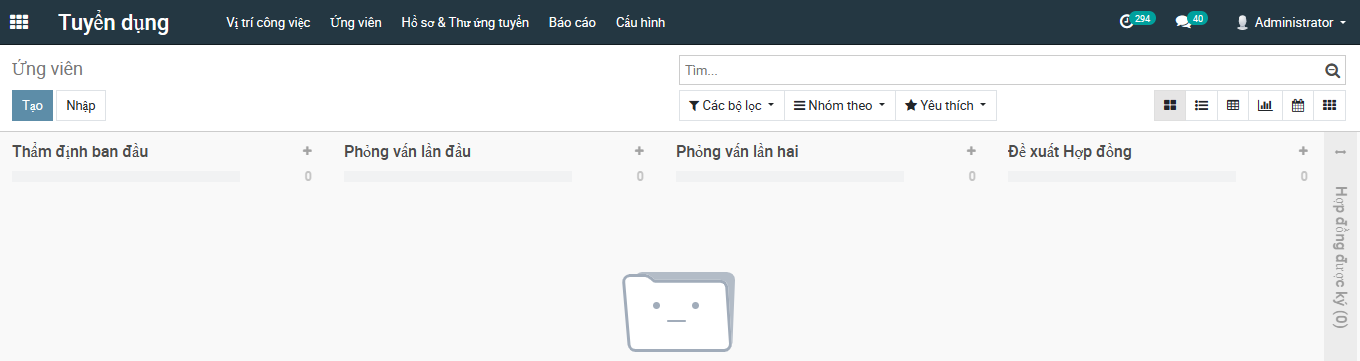Open the Nhóm theo dropdown
This screenshot has height=361, width=1360.
pos(839,105)
